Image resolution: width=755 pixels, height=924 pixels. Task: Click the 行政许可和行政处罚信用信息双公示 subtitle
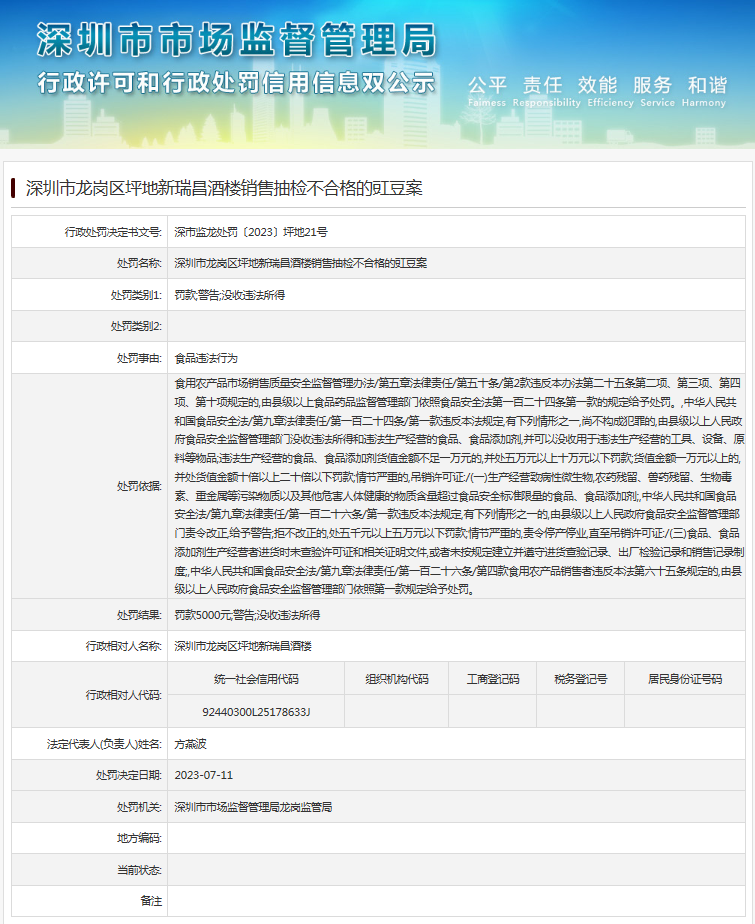236,82
